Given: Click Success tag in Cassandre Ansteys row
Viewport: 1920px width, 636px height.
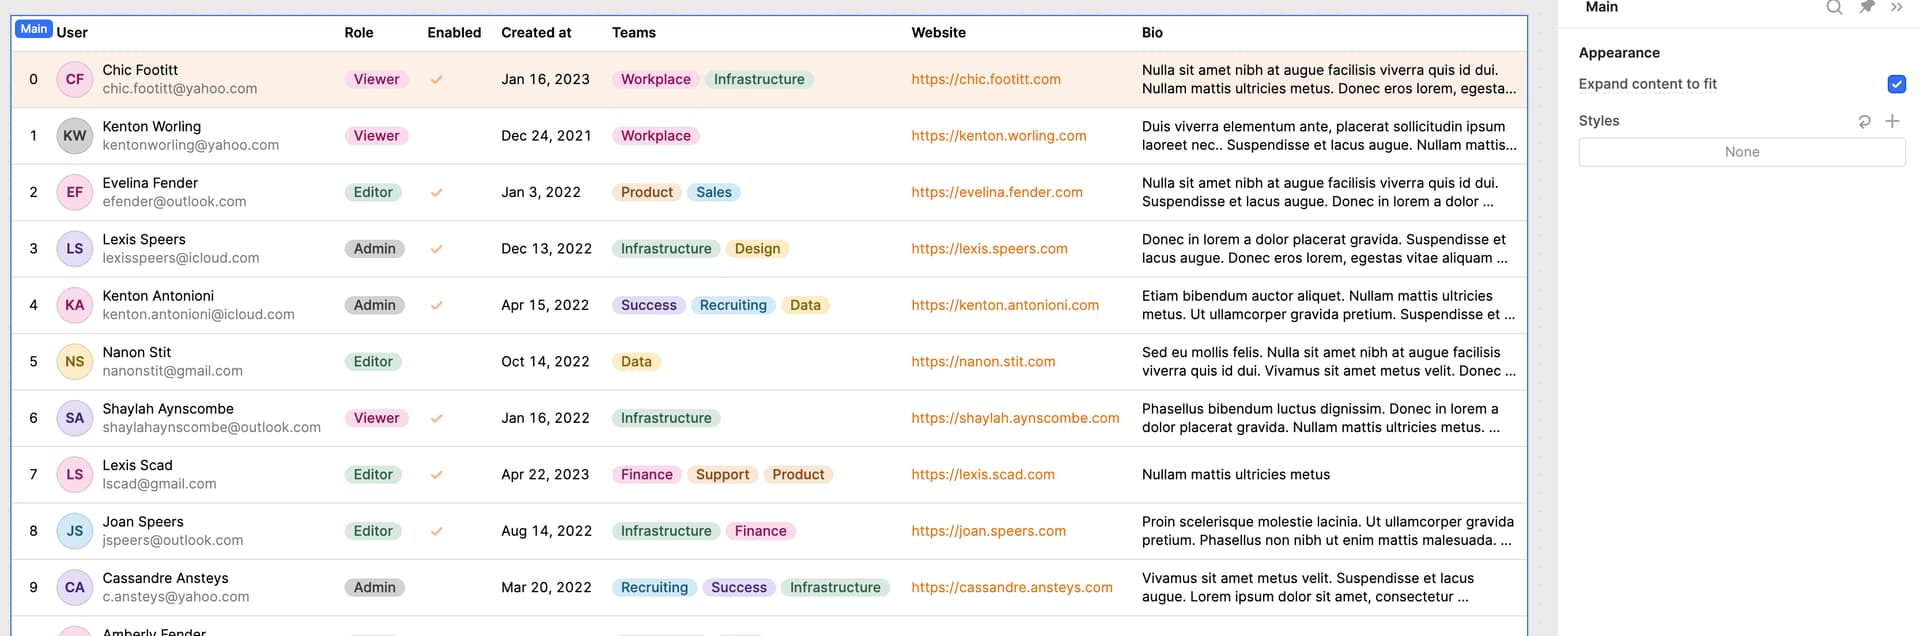Looking at the screenshot, I should pyautogui.click(x=739, y=588).
